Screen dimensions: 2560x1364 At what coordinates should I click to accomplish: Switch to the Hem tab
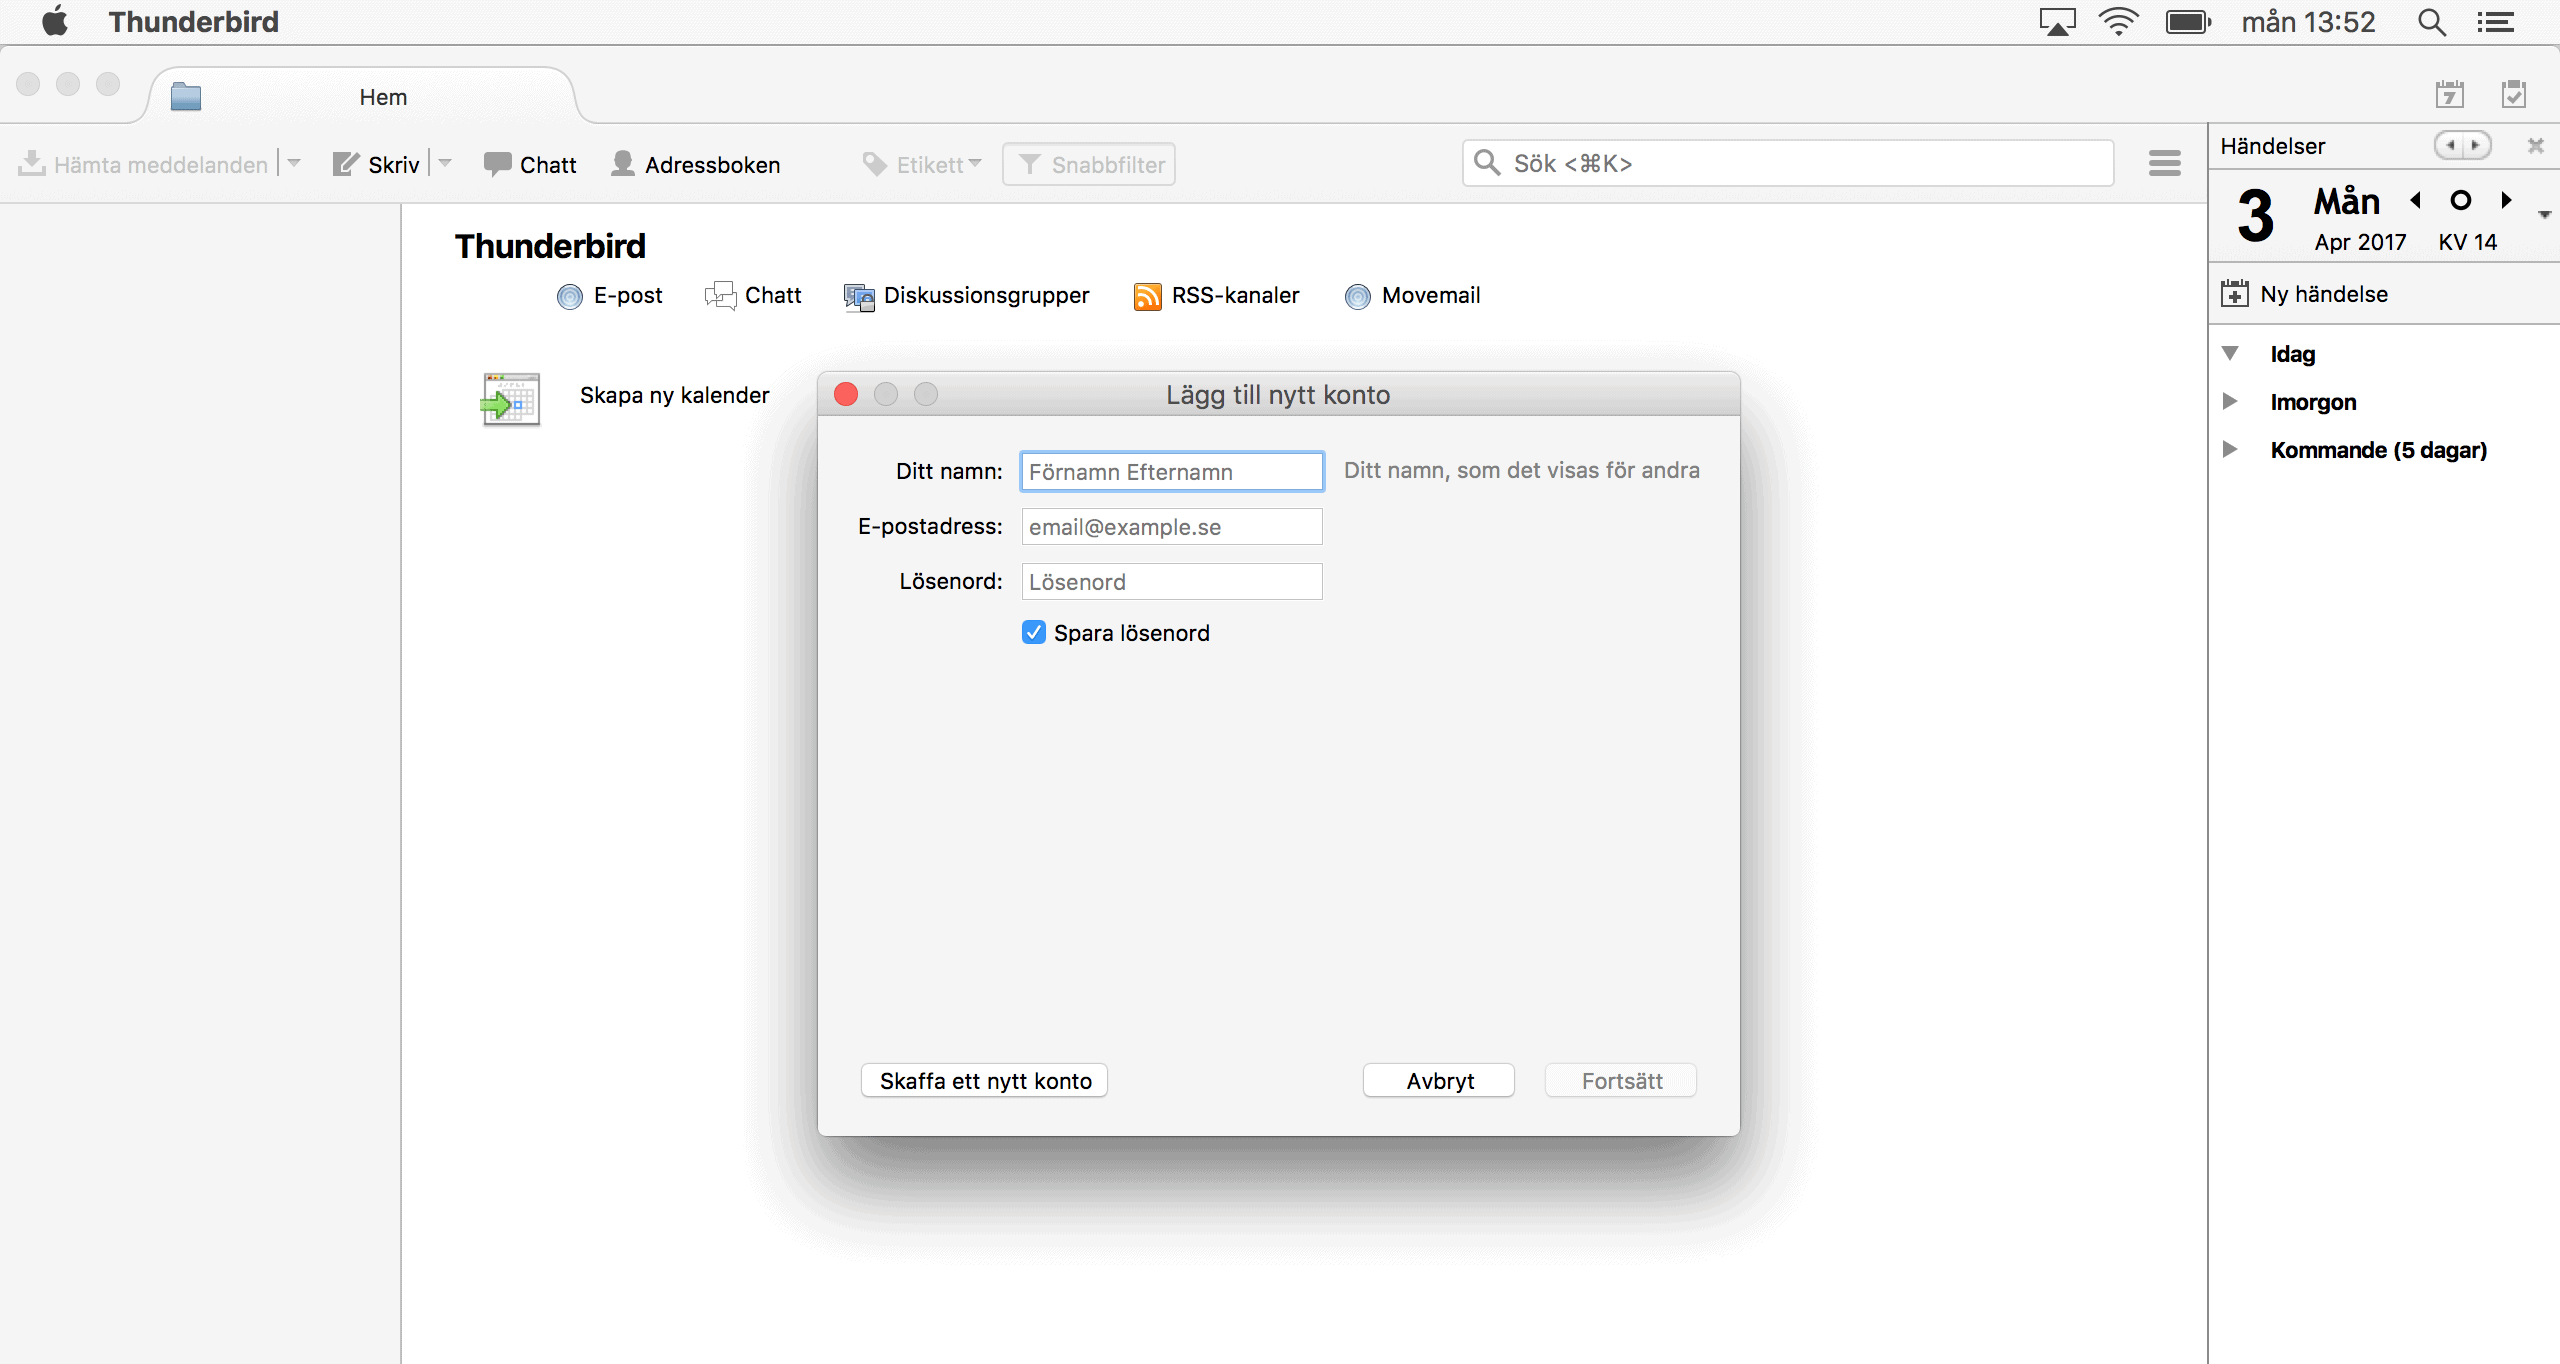pyautogui.click(x=362, y=97)
